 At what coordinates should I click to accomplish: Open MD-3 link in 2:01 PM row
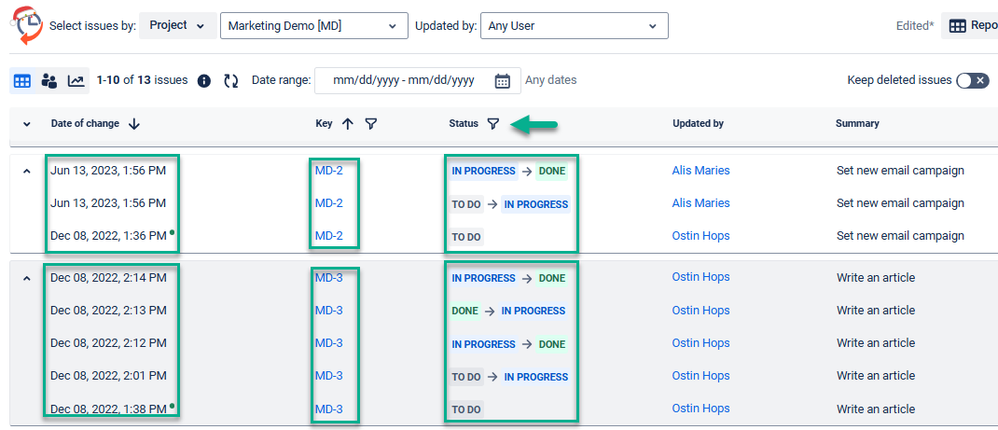click(329, 376)
